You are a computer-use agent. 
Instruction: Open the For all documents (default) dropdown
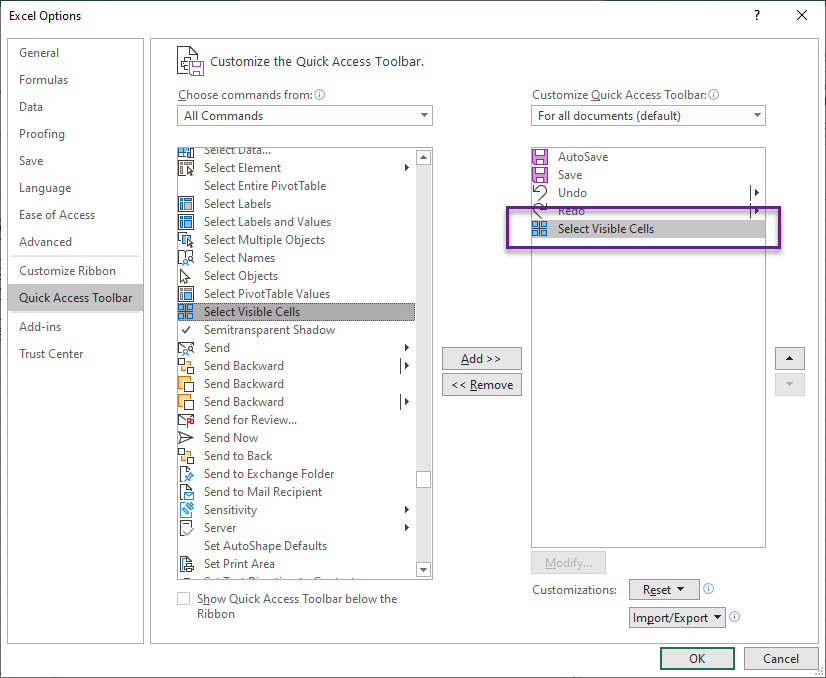tap(648, 116)
